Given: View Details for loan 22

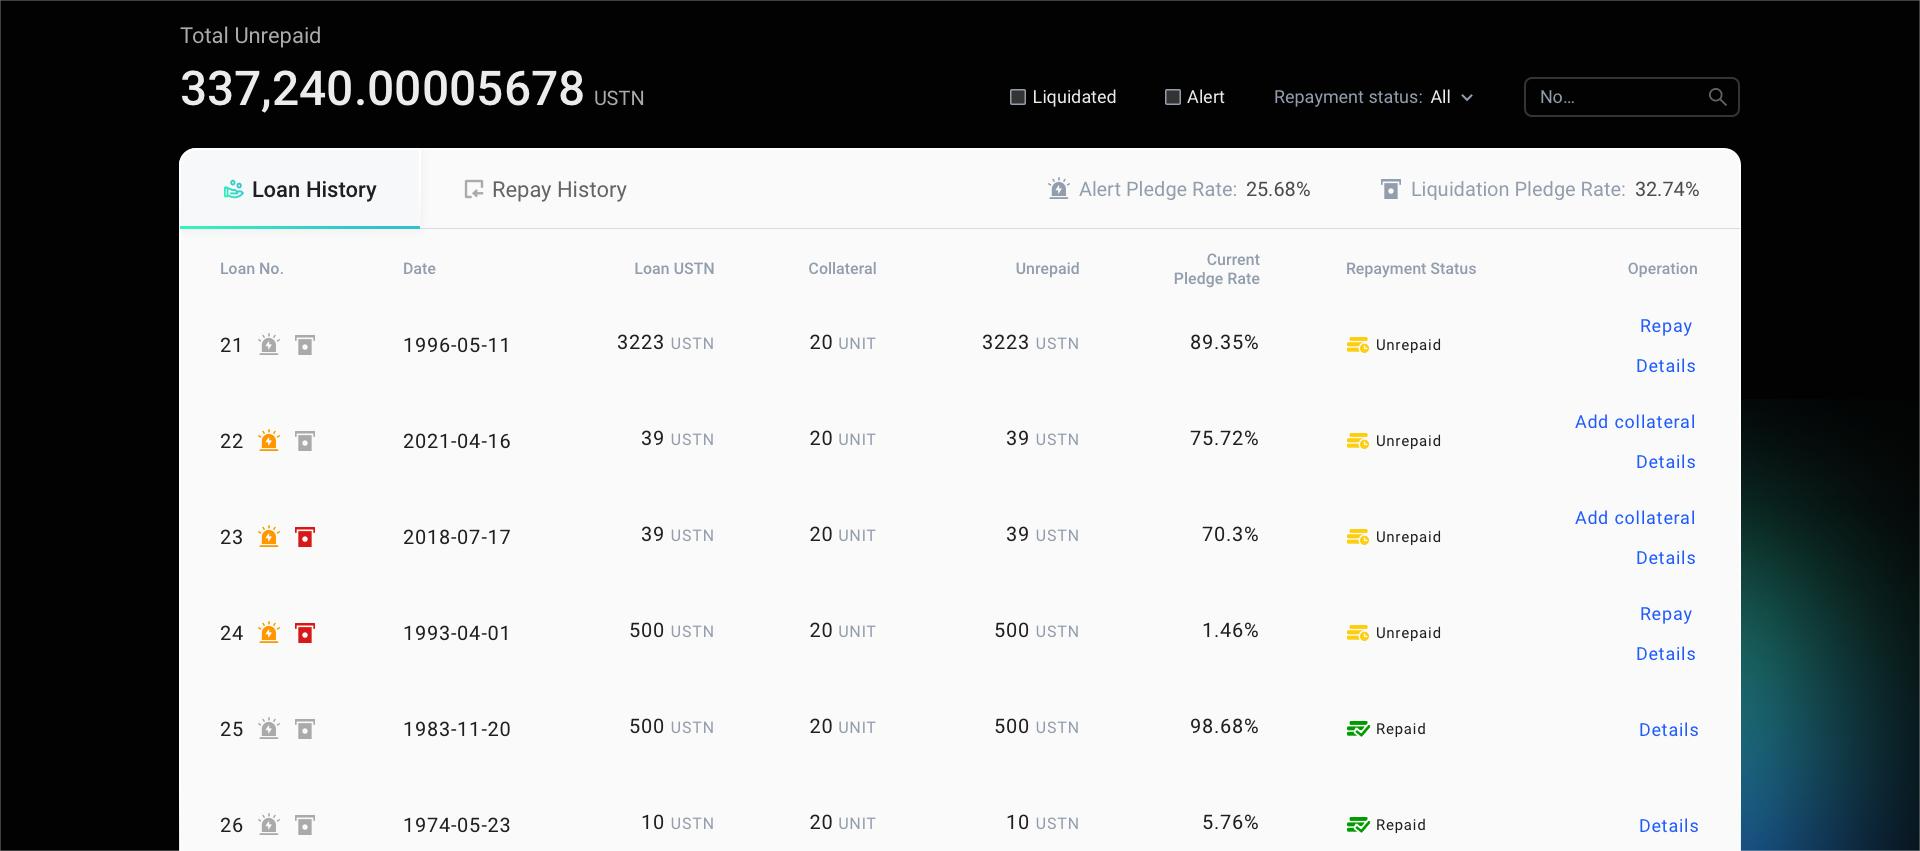Looking at the screenshot, I should [1666, 462].
